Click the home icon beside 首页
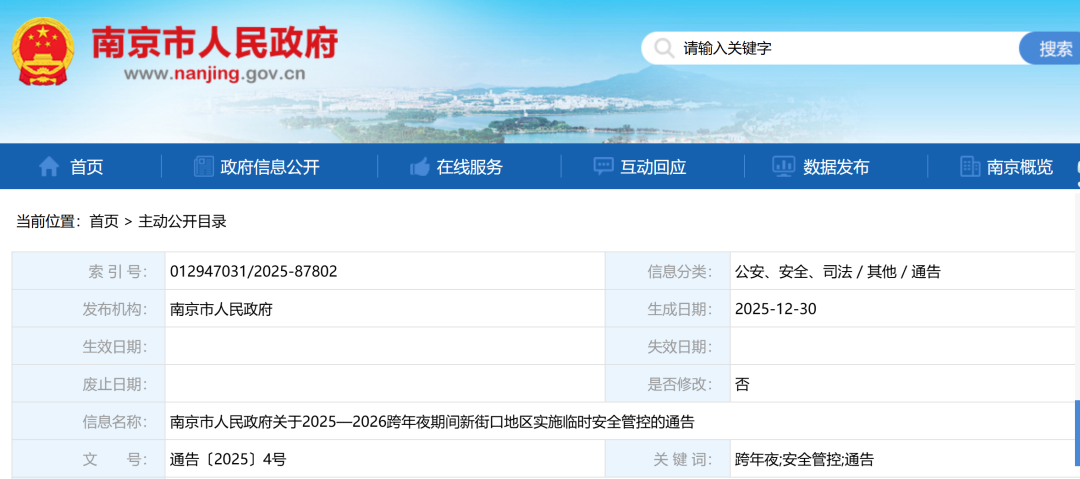 tap(48, 167)
